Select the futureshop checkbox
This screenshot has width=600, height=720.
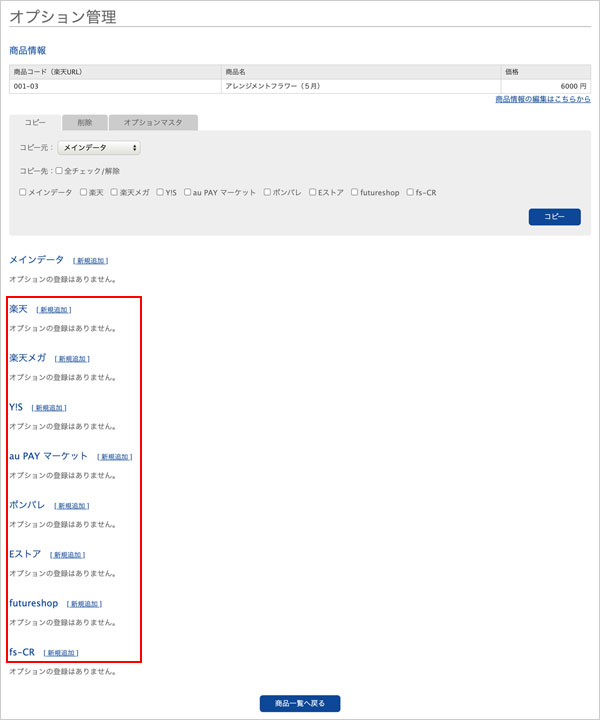tap(354, 192)
